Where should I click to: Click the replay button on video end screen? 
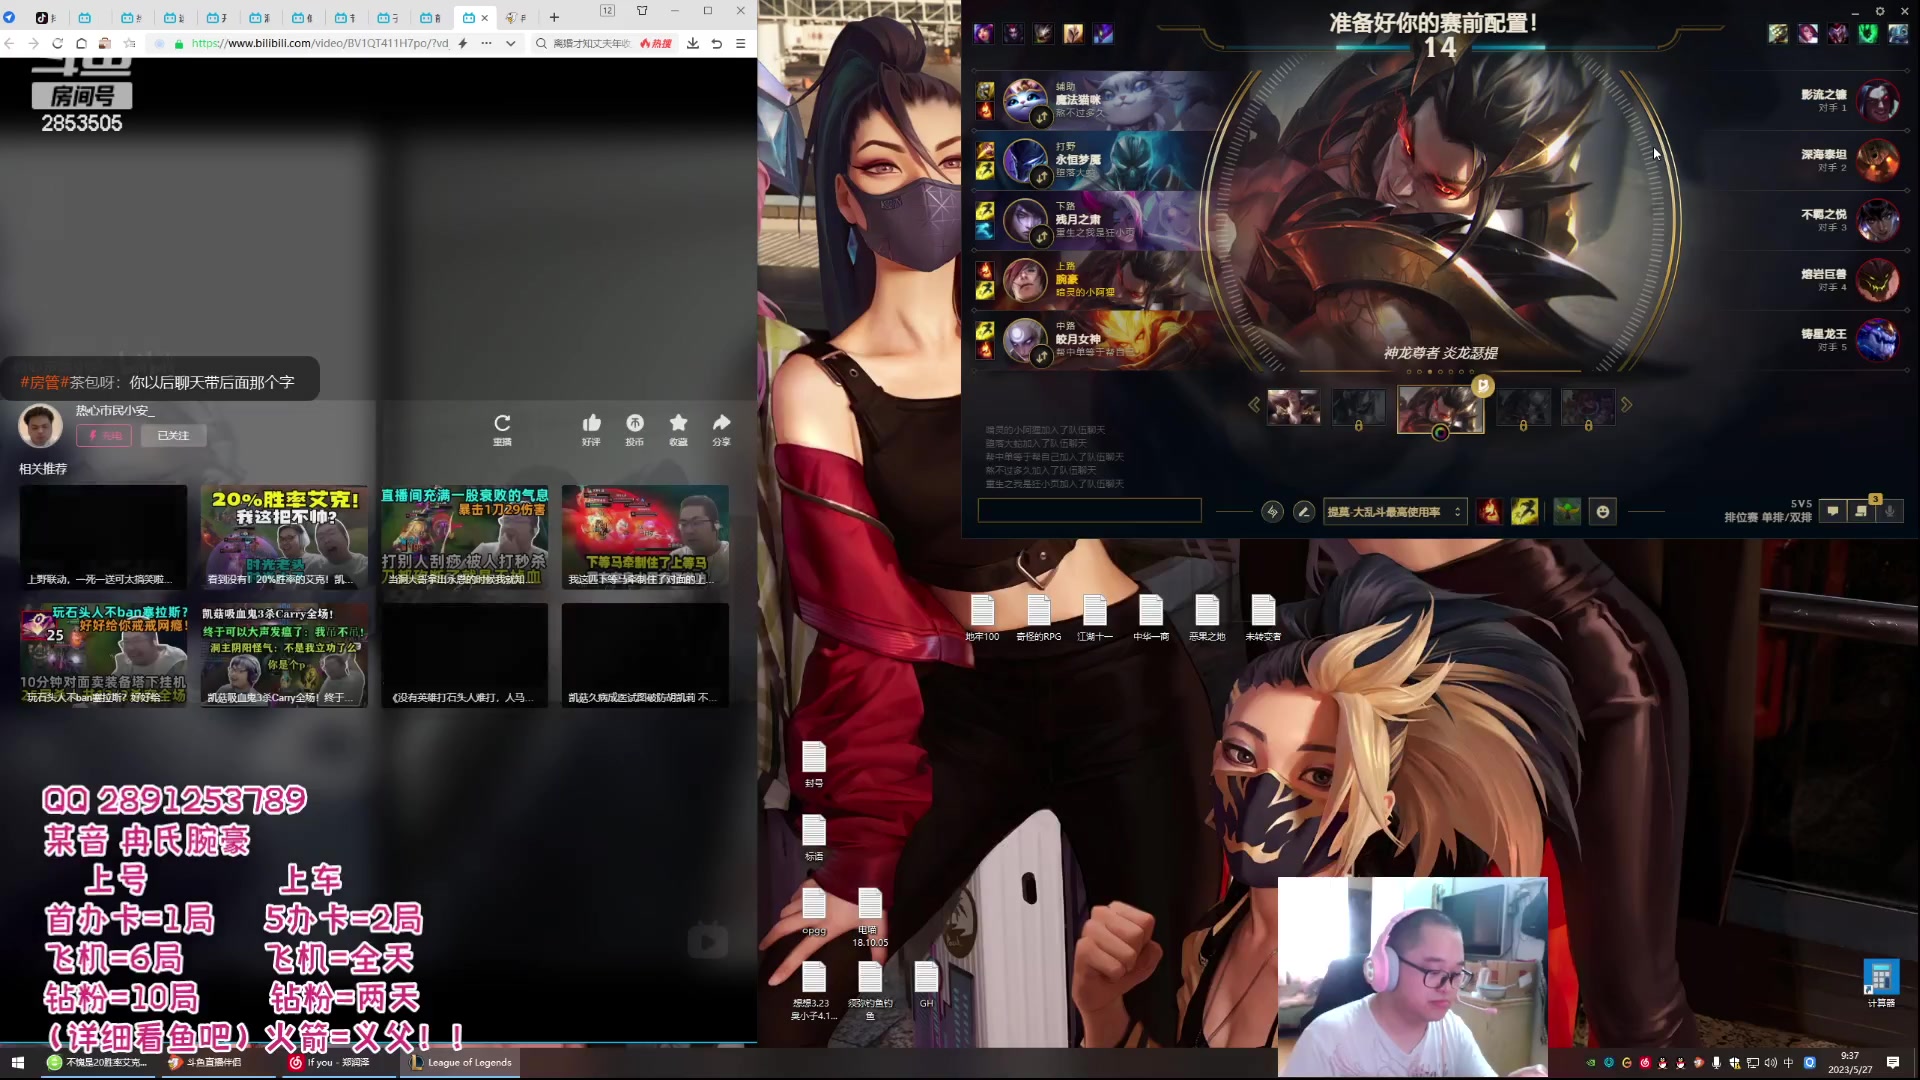click(502, 428)
